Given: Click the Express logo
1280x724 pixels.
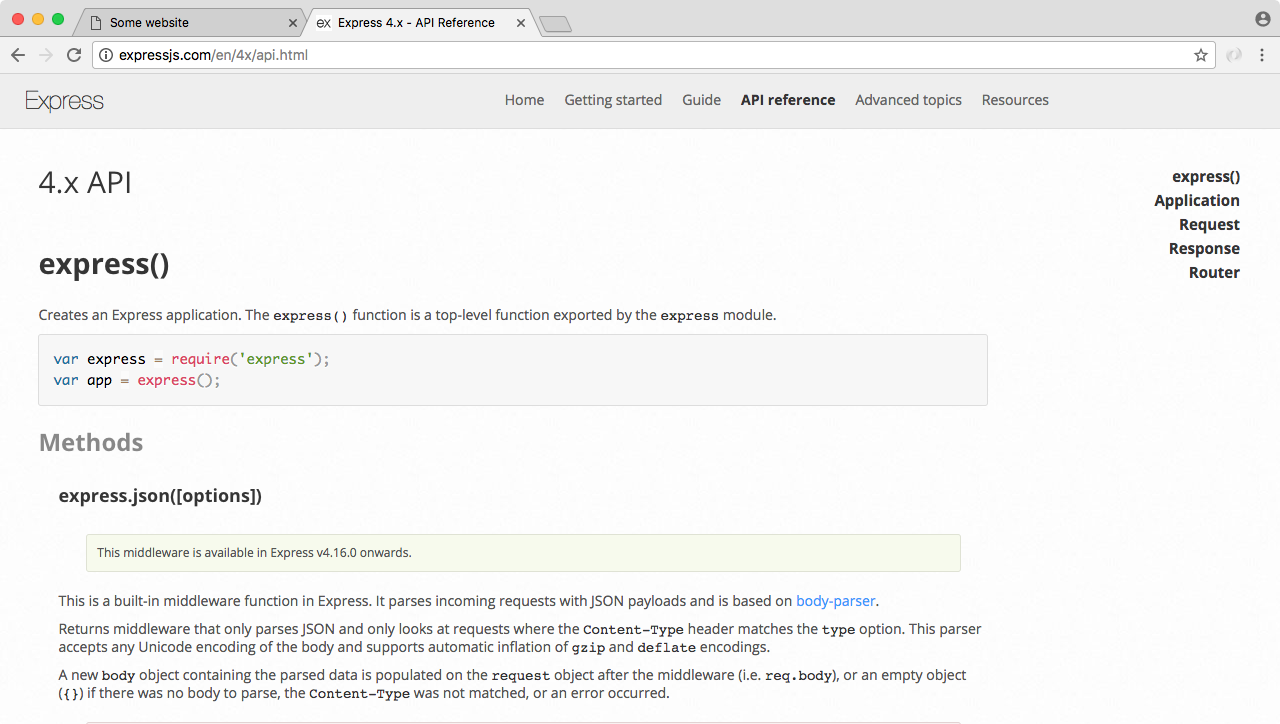Looking at the screenshot, I should (x=65, y=100).
